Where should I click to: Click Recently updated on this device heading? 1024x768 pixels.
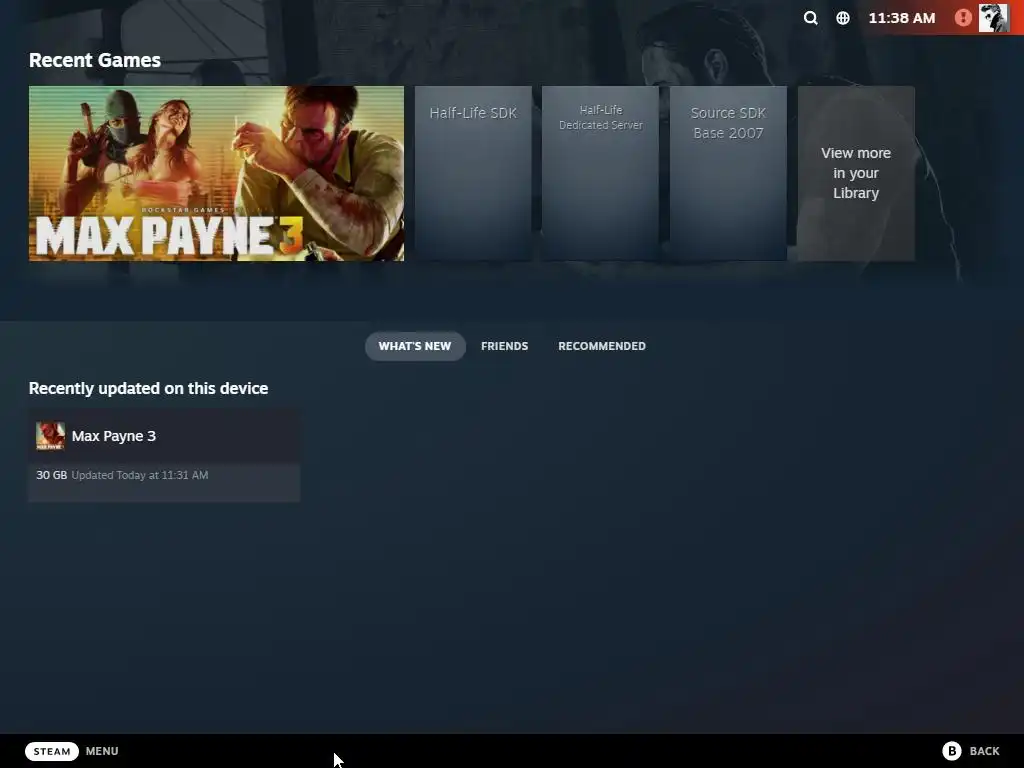click(x=148, y=388)
